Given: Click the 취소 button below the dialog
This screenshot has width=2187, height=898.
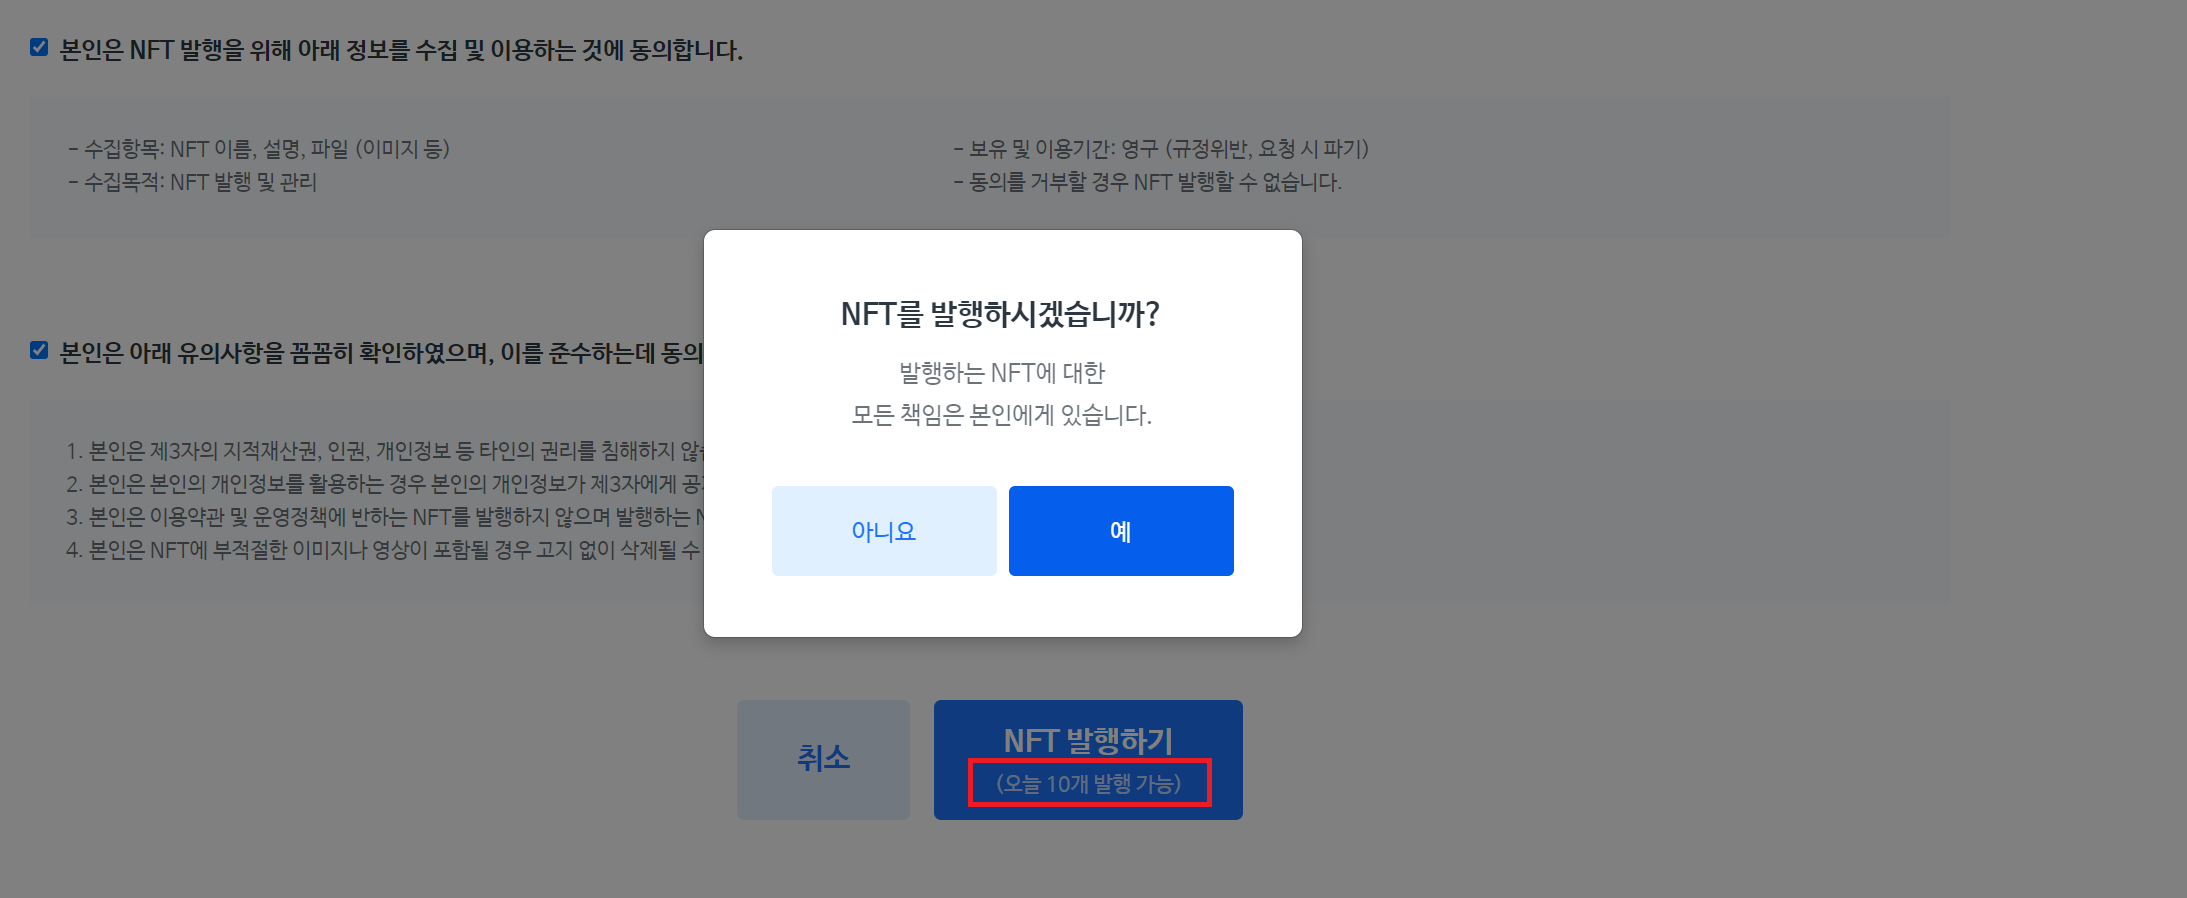Looking at the screenshot, I should 823,760.
